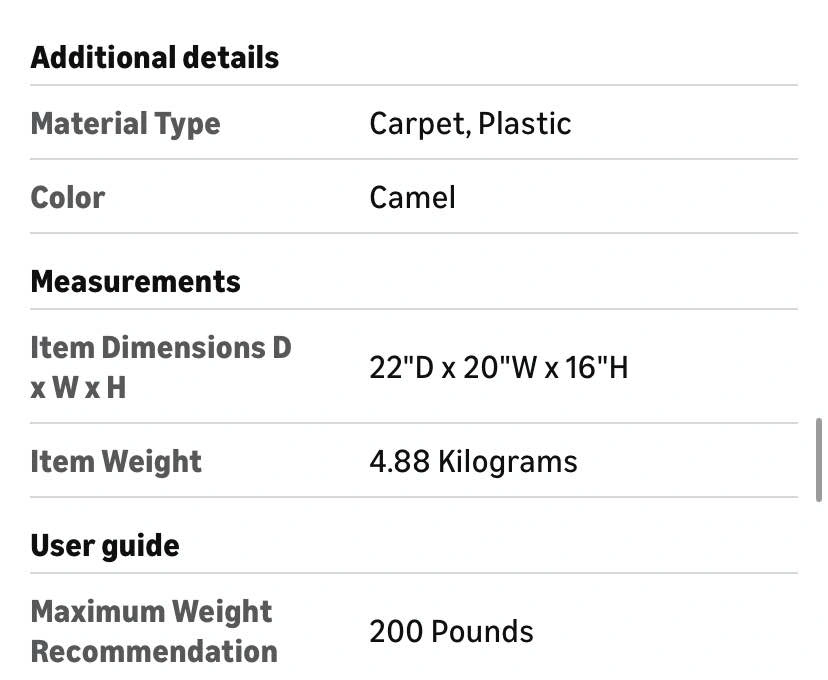Click Item Dimensions D x W x H label

click(x=160, y=367)
